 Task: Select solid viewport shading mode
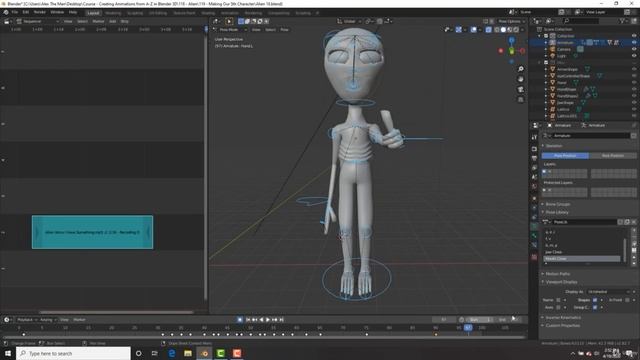(503, 30)
